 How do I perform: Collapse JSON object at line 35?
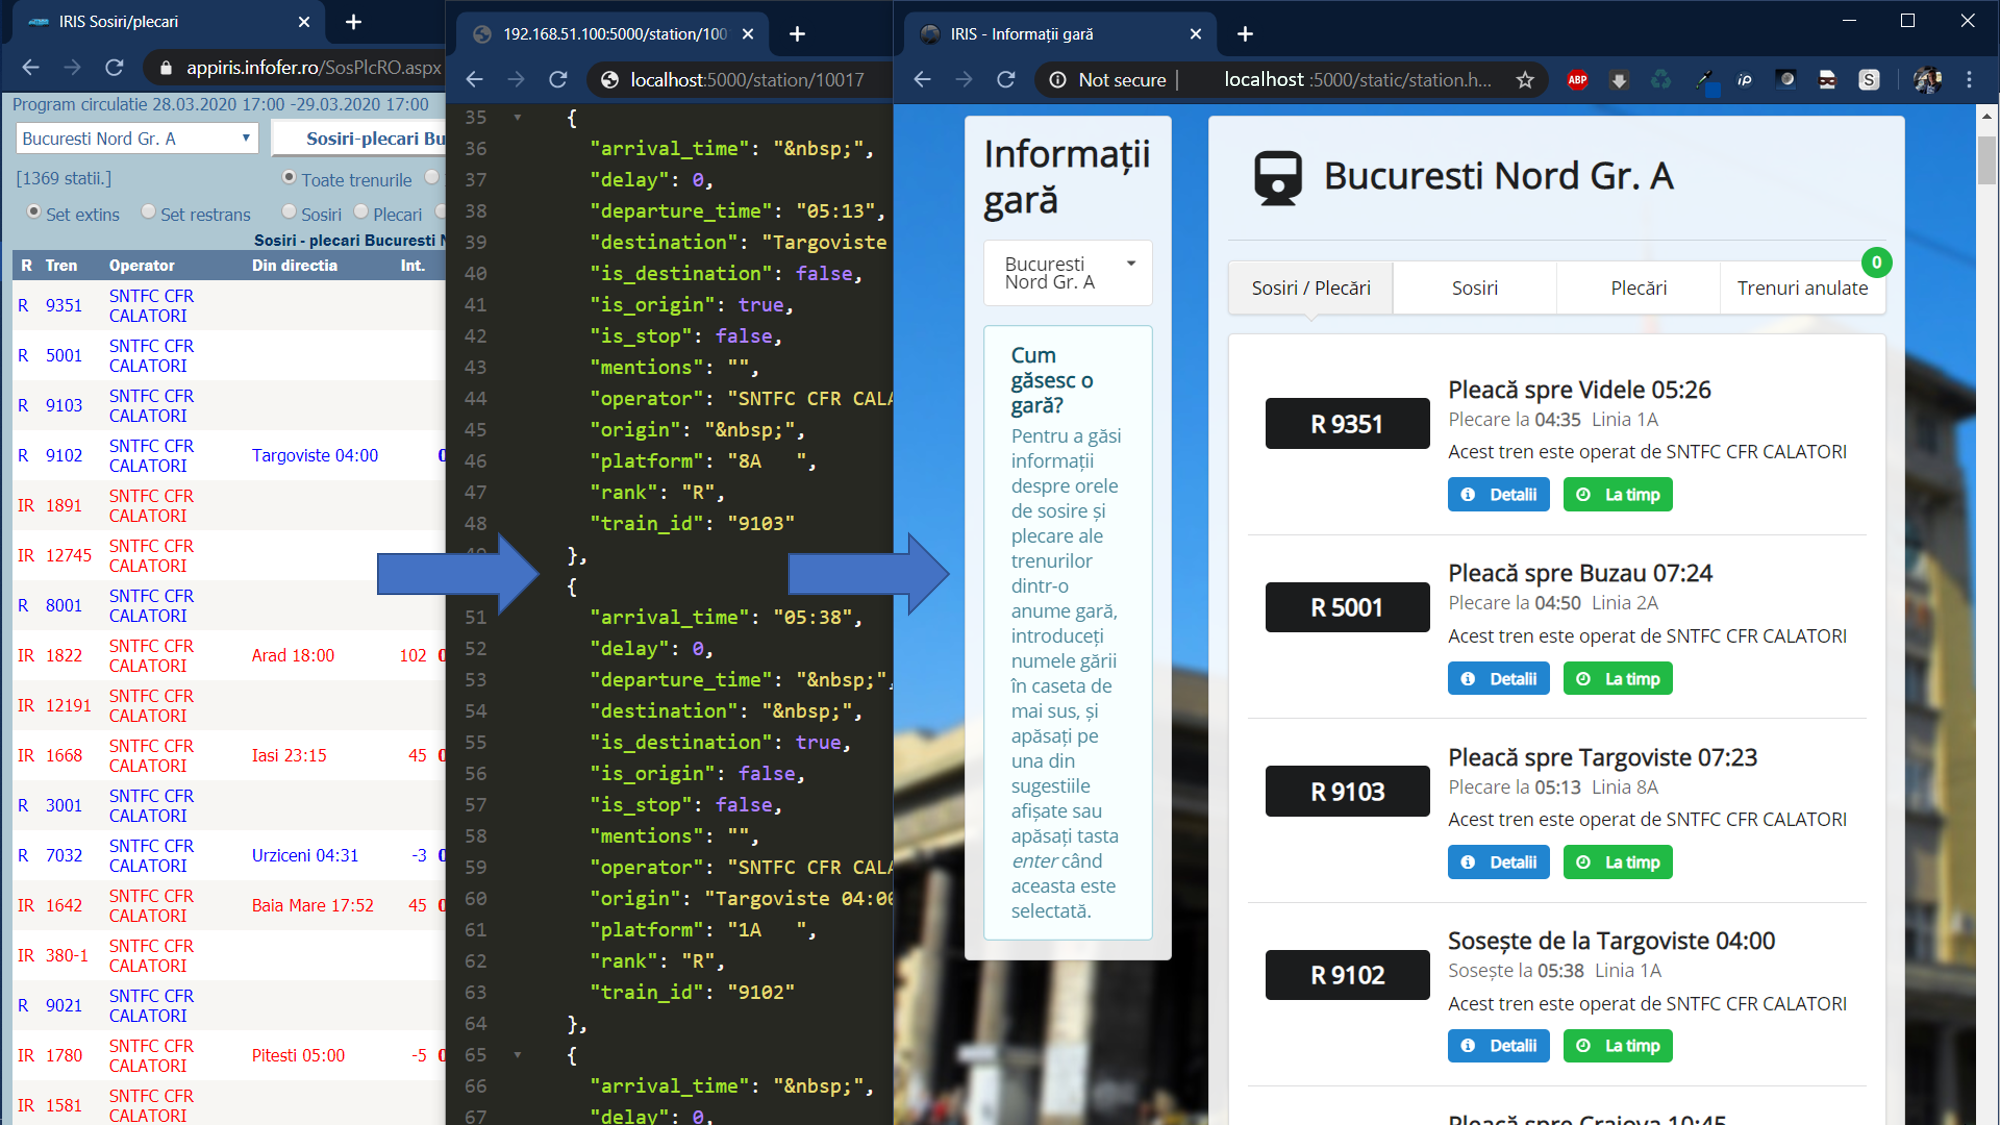click(517, 117)
